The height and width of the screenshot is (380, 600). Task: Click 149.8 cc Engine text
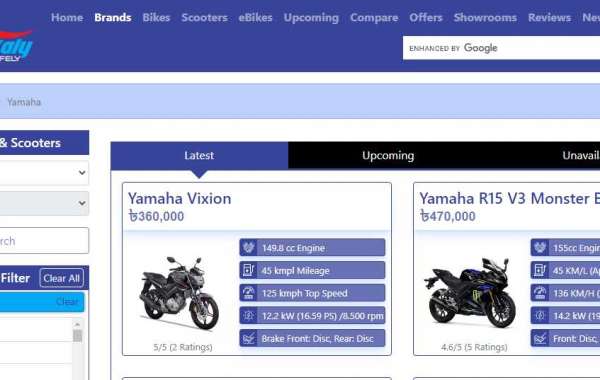click(x=293, y=248)
